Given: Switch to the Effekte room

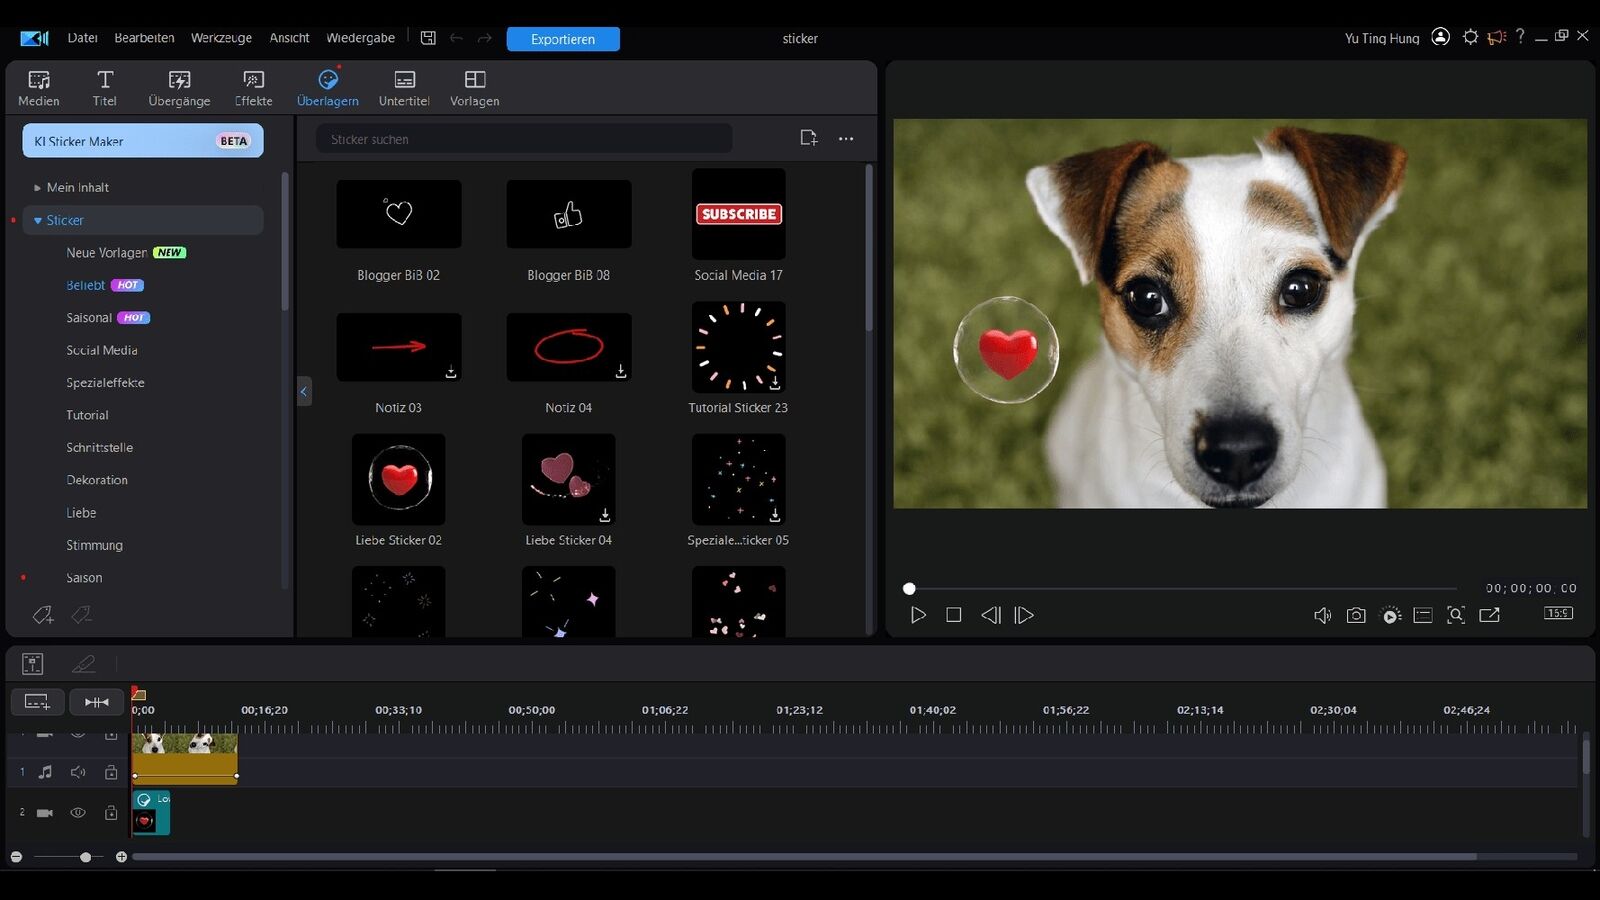Looking at the screenshot, I should coord(254,88).
